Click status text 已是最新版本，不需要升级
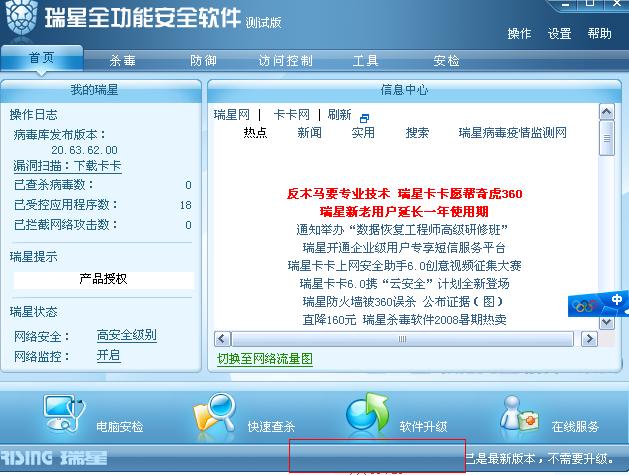This screenshot has height=475, width=629. coord(540,458)
